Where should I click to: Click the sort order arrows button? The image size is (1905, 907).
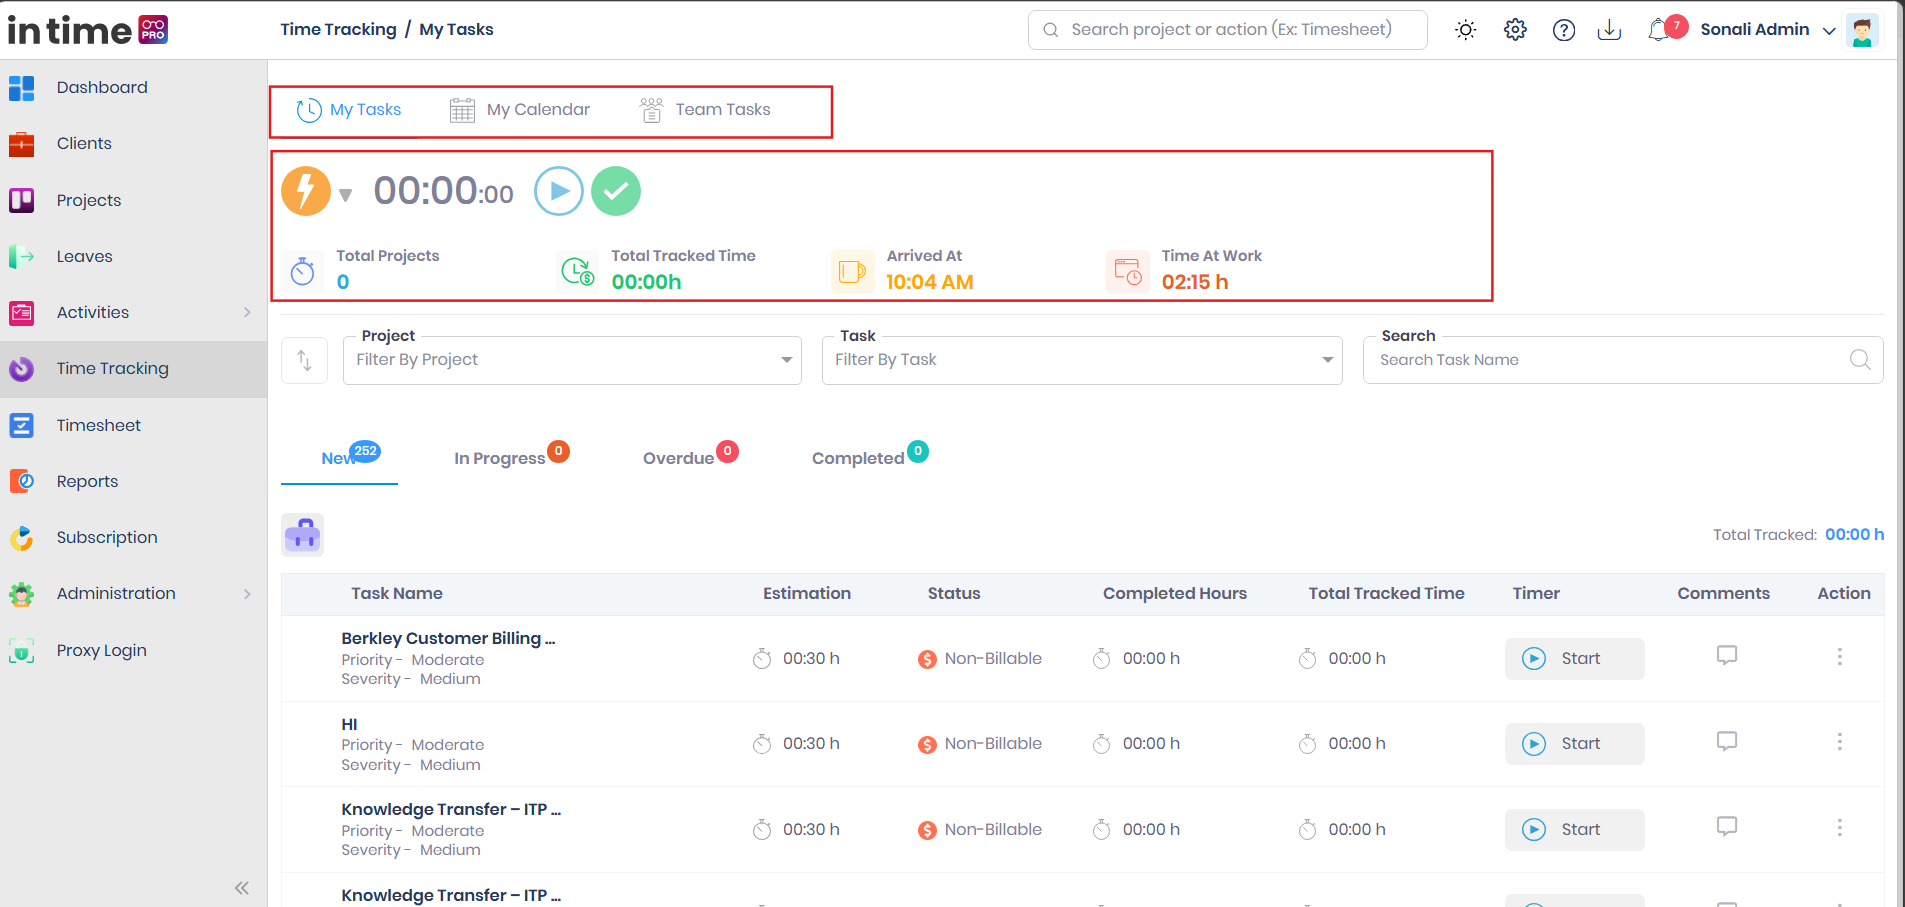pyautogui.click(x=304, y=360)
